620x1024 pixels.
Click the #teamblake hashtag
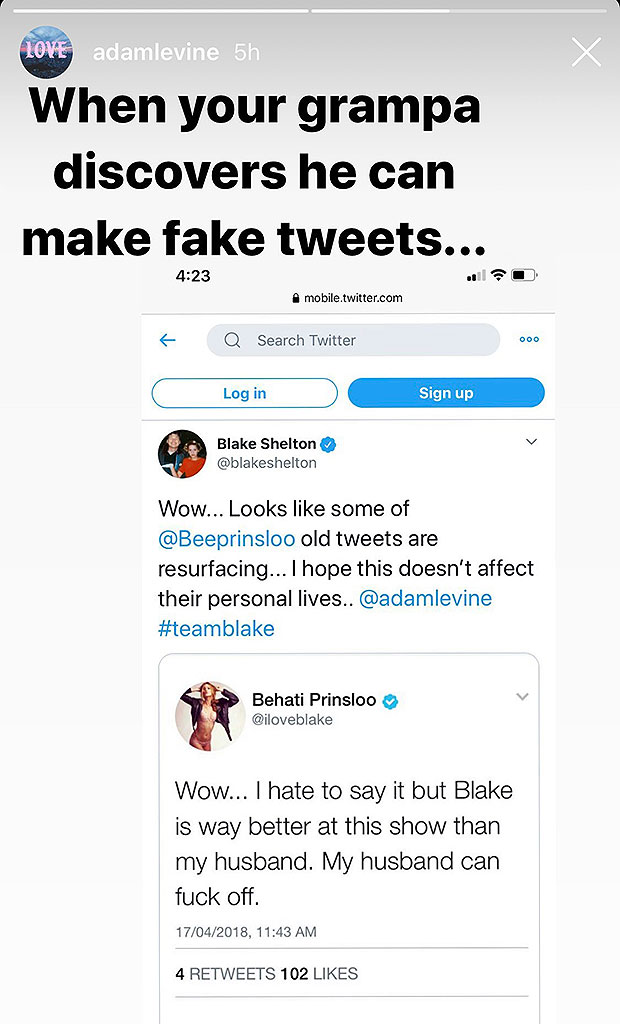click(217, 630)
